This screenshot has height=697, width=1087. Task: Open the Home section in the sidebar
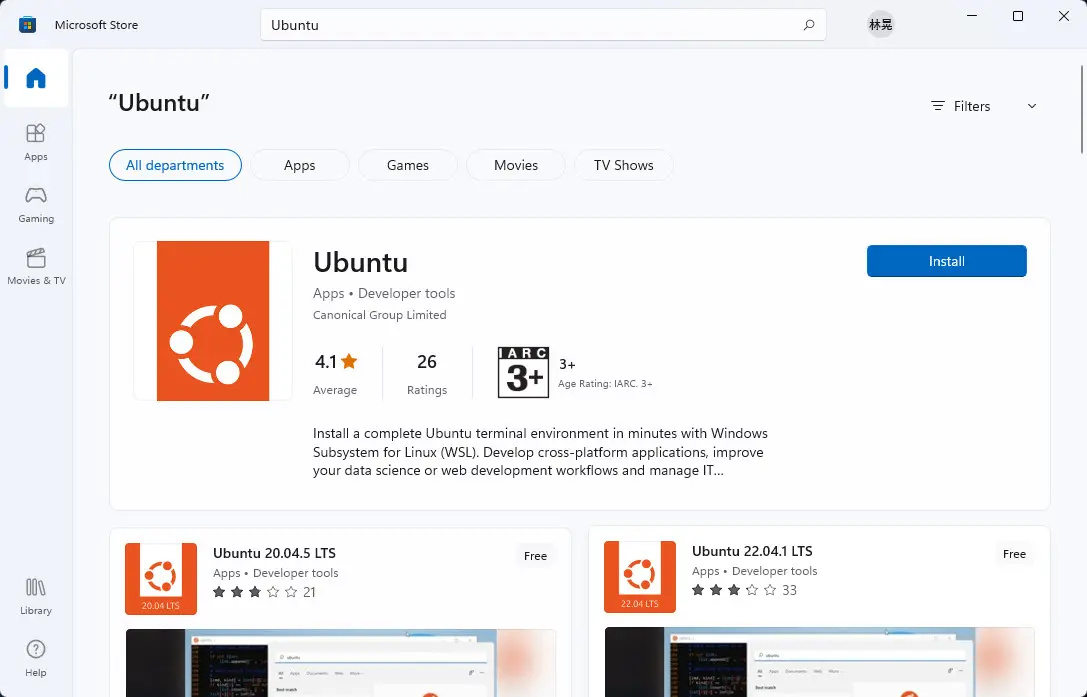35,79
